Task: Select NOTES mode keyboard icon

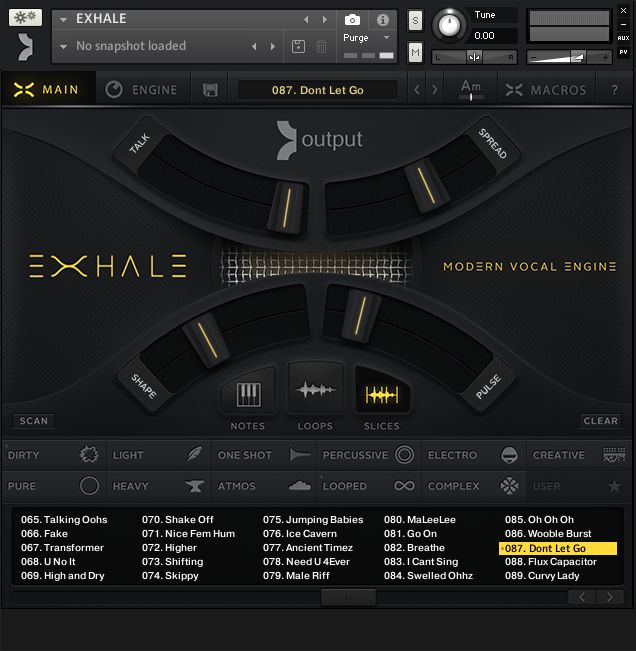Action: (248, 394)
